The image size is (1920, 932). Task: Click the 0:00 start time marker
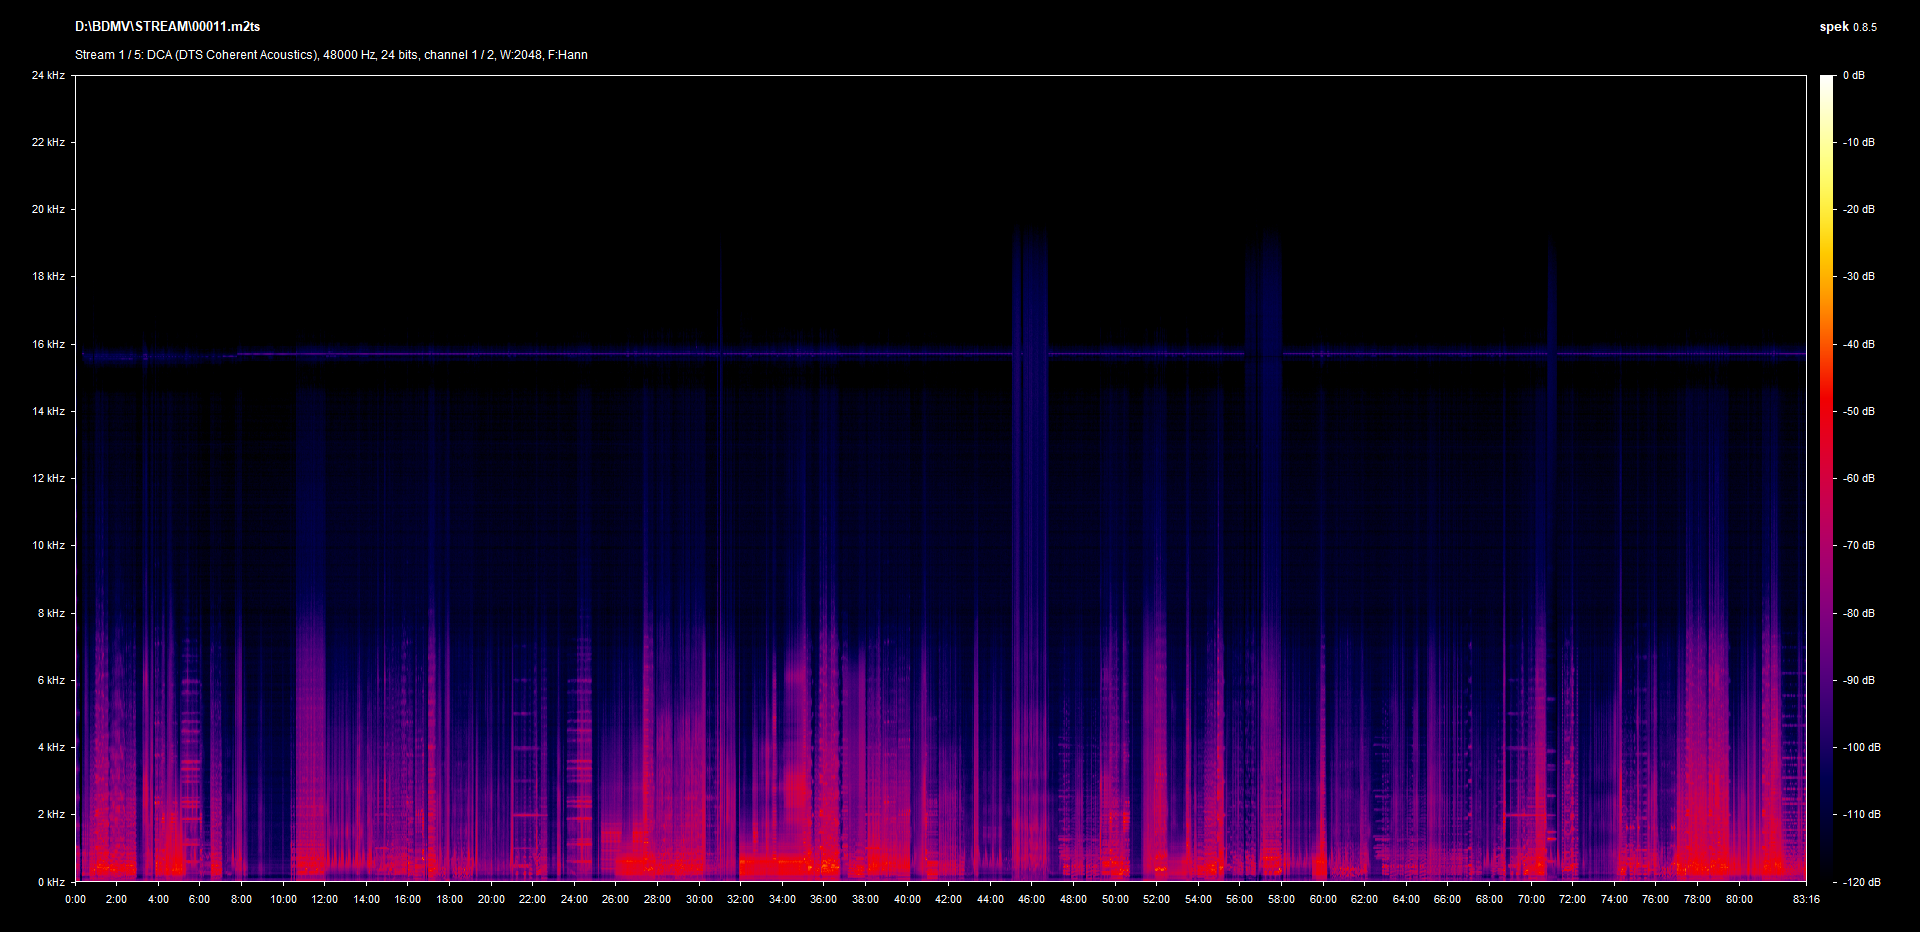pos(75,899)
